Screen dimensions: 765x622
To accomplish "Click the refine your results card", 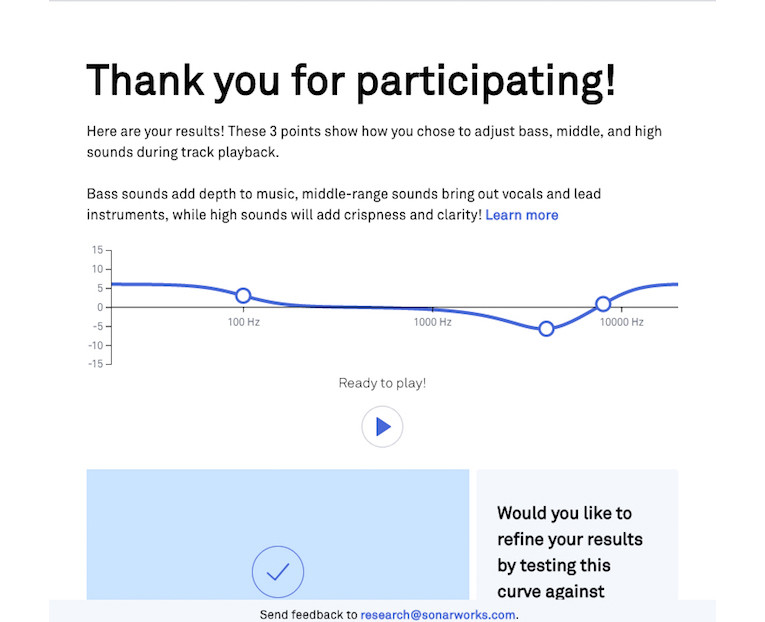I will pyautogui.click(x=577, y=535).
